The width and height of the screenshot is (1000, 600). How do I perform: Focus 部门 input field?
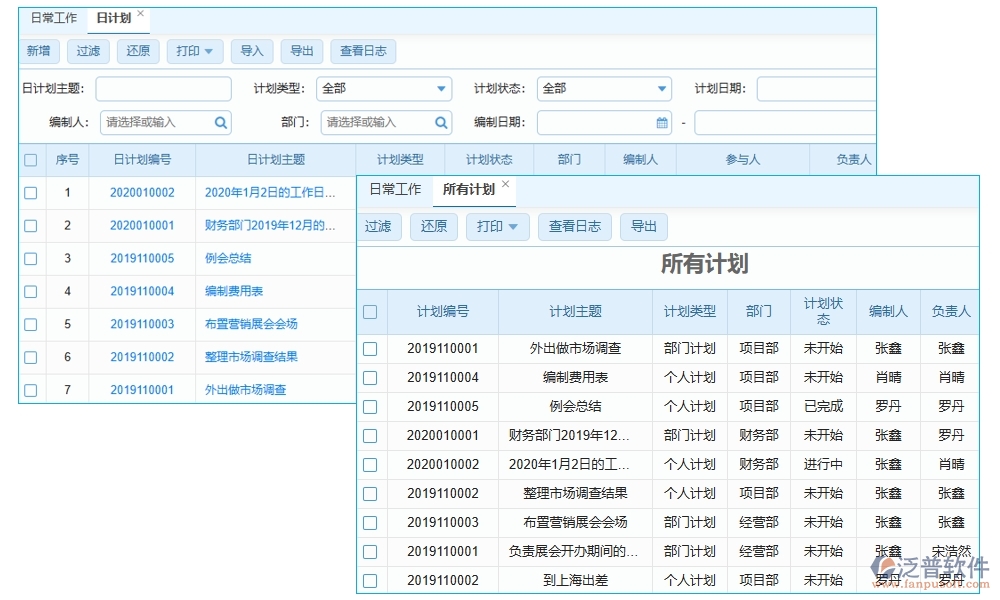pyautogui.click(x=386, y=122)
